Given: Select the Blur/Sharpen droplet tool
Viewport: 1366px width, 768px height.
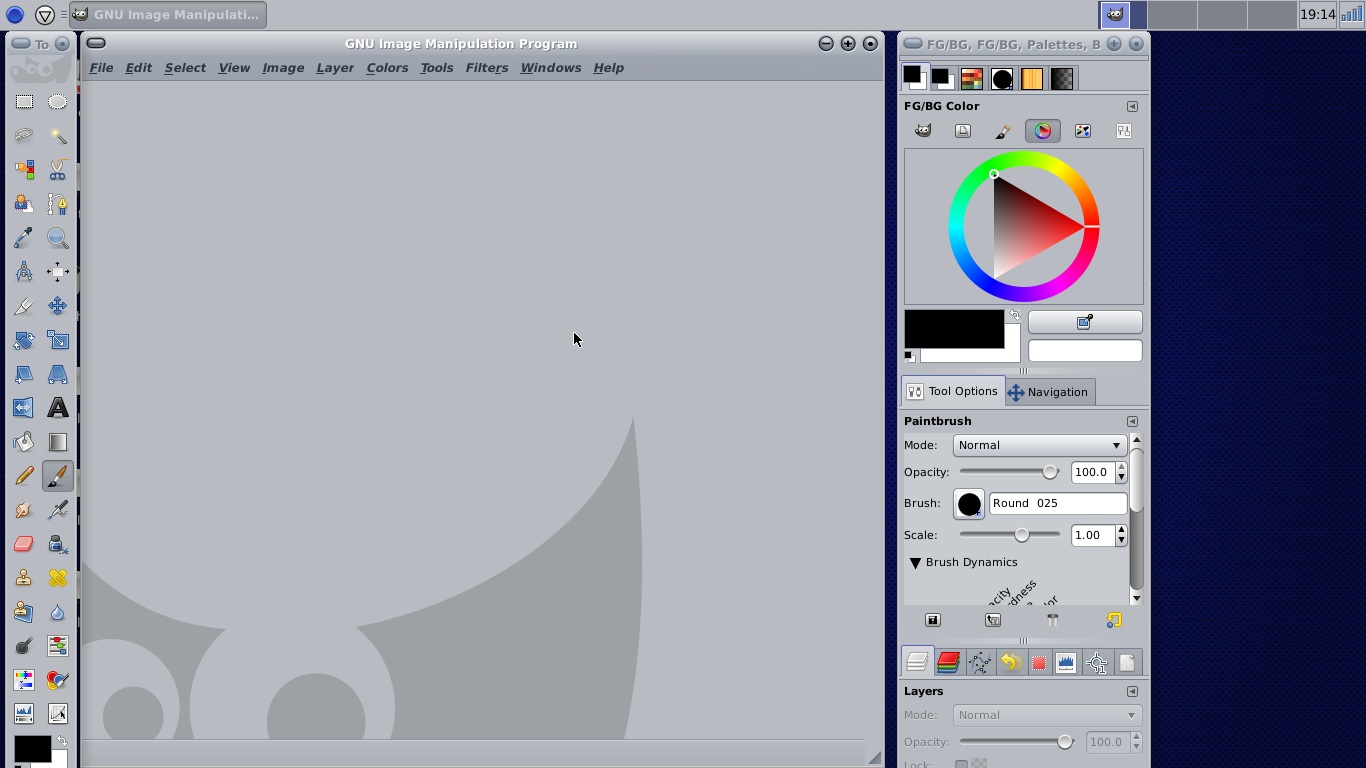Looking at the screenshot, I should [58, 612].
